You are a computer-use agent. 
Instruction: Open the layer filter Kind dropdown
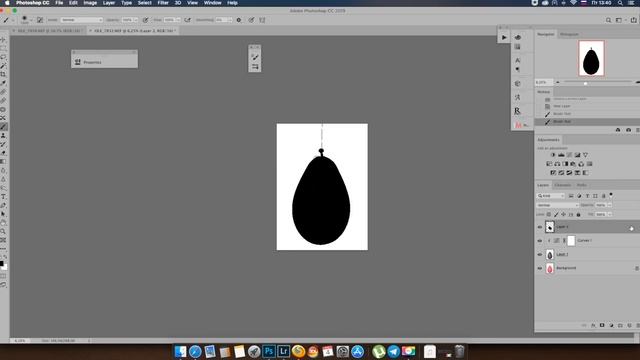coord(551,196)
